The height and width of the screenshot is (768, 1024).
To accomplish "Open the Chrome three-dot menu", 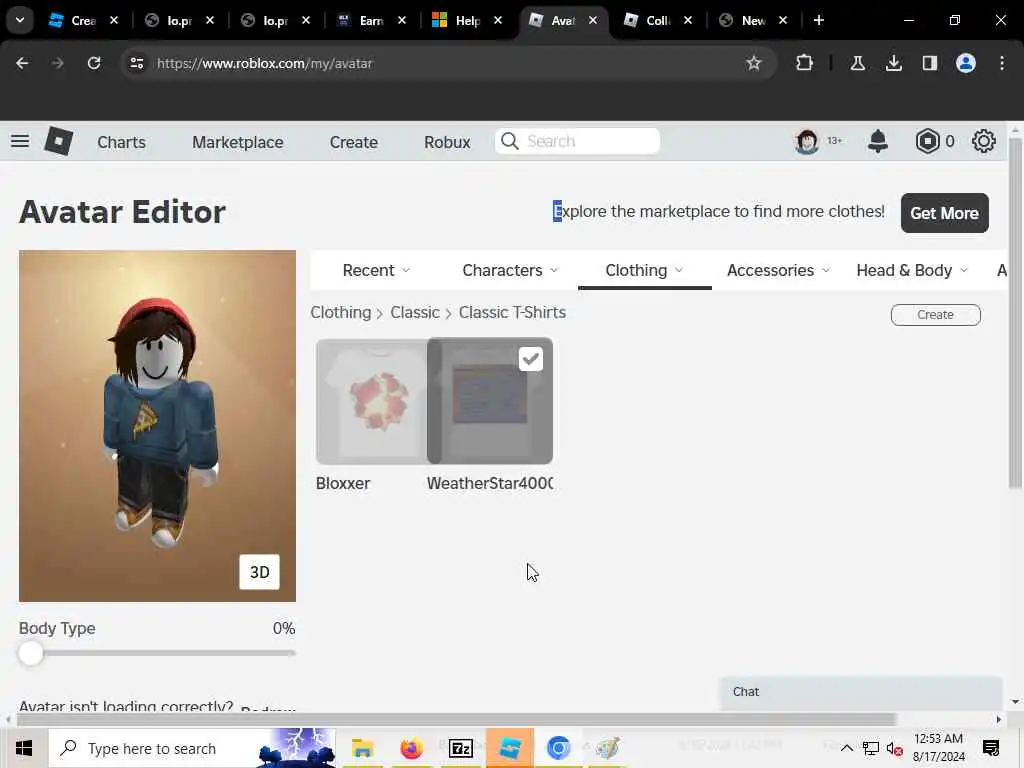I will 1002,63.
